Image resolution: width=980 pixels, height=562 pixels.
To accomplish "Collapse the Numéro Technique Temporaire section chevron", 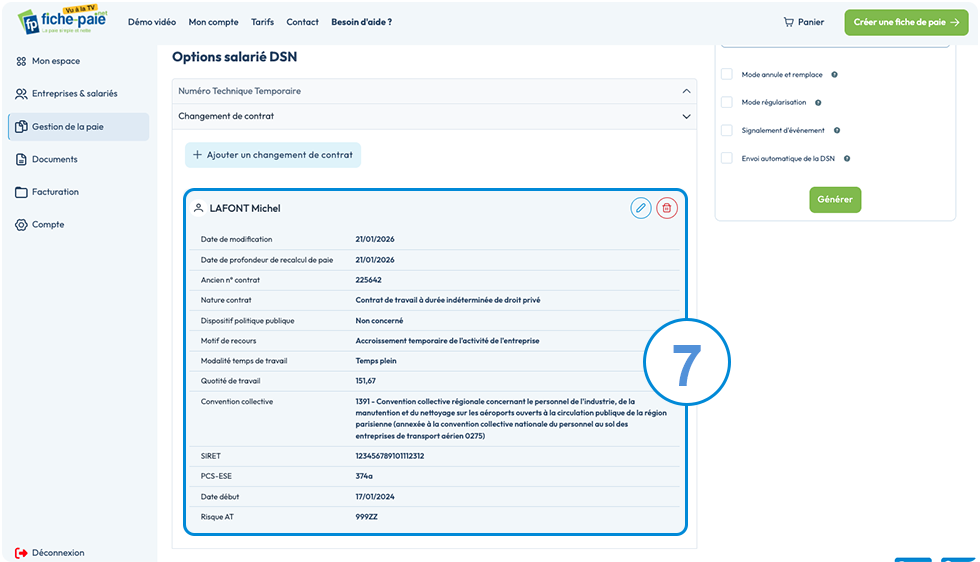I will pyautogui.click(x=686, y=91).
